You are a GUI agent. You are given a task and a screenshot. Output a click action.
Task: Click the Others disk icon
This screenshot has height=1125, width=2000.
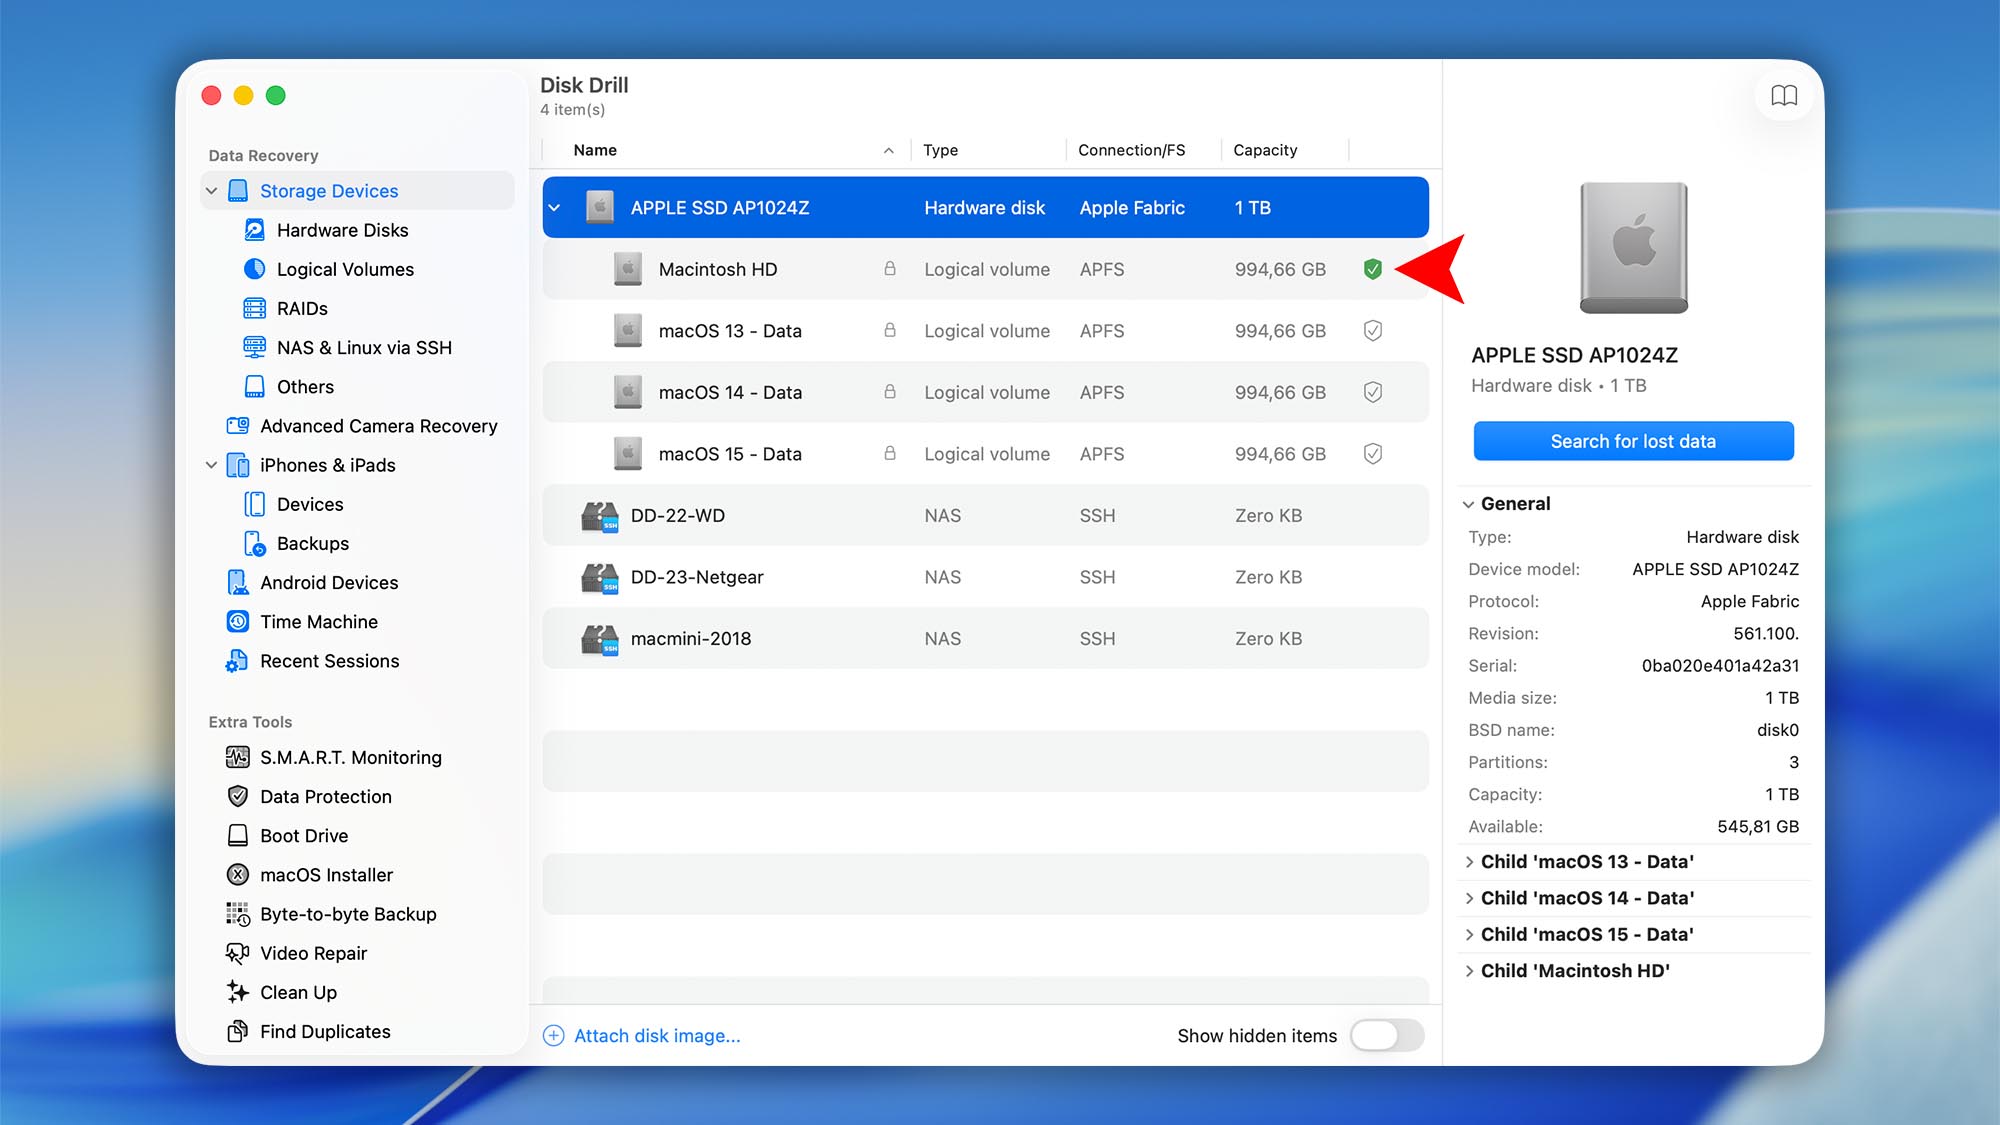click(255, 386)
